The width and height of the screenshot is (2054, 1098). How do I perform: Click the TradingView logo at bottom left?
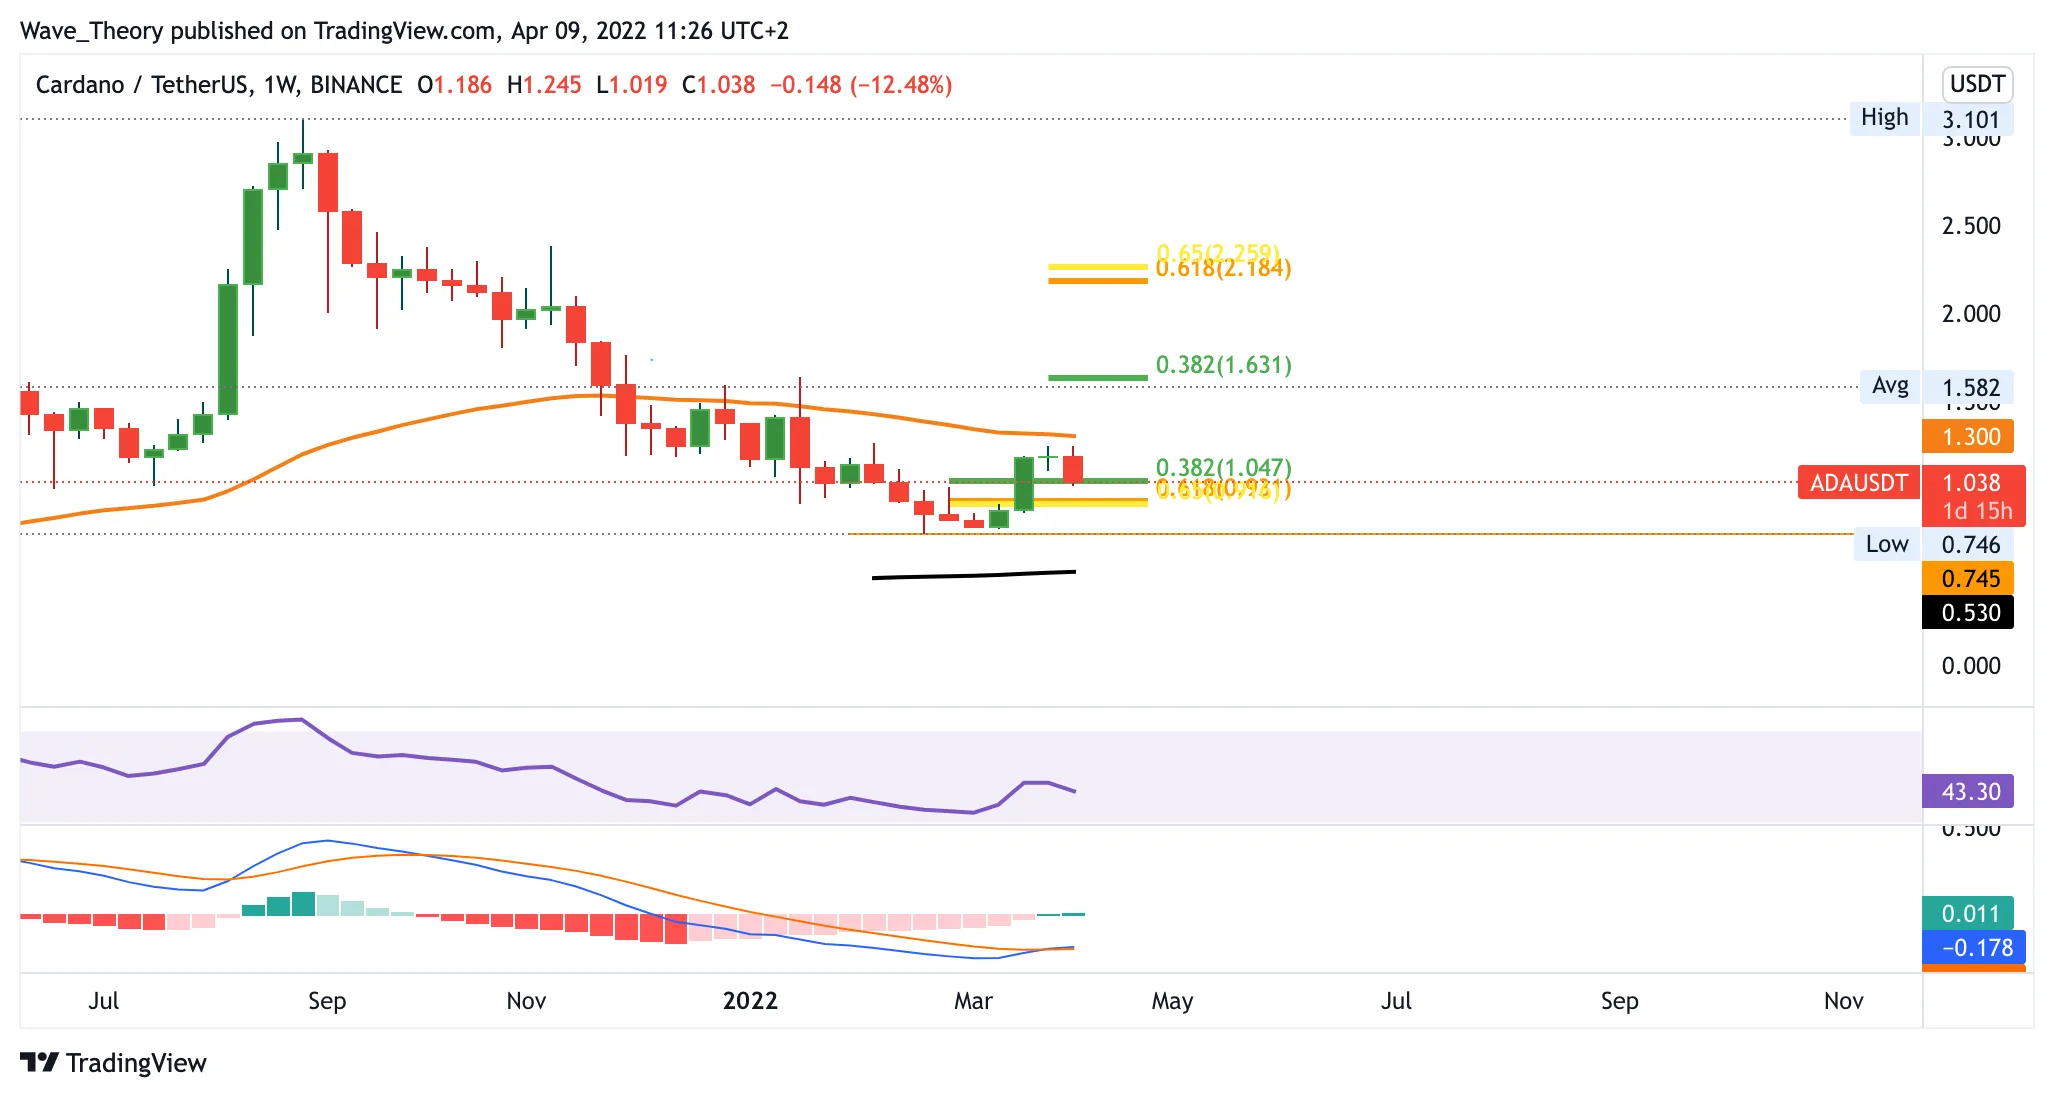coord(113,1062)
